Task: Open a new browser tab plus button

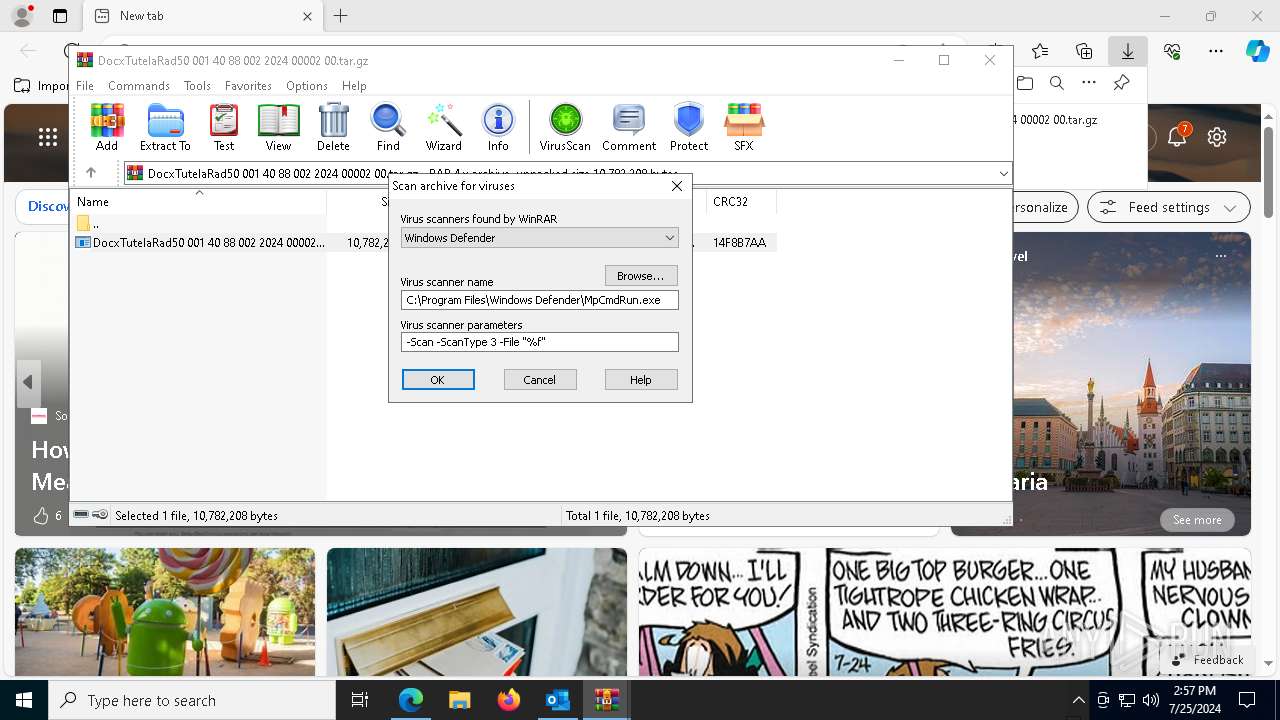Action: click(x=341, y=16)
